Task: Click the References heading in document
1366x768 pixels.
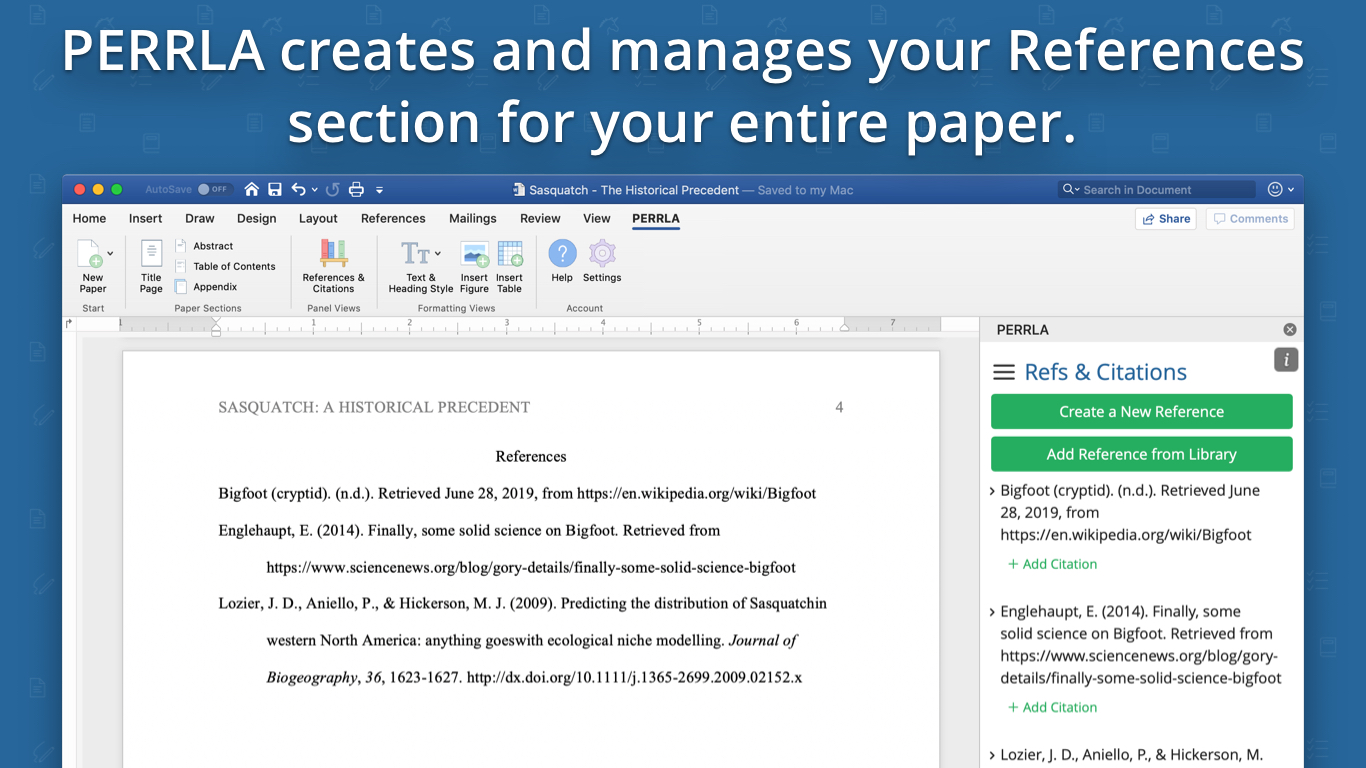Action: [531, 456]
